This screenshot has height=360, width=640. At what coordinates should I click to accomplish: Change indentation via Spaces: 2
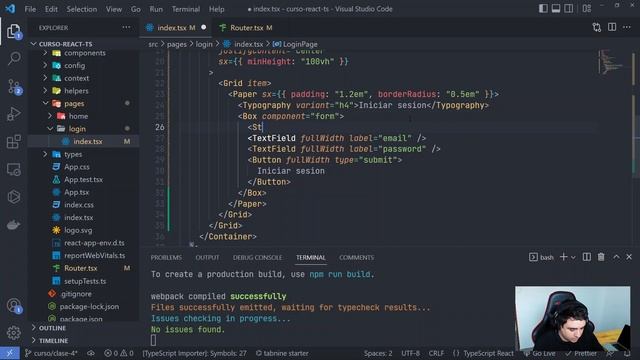click(x=378, y=353)
